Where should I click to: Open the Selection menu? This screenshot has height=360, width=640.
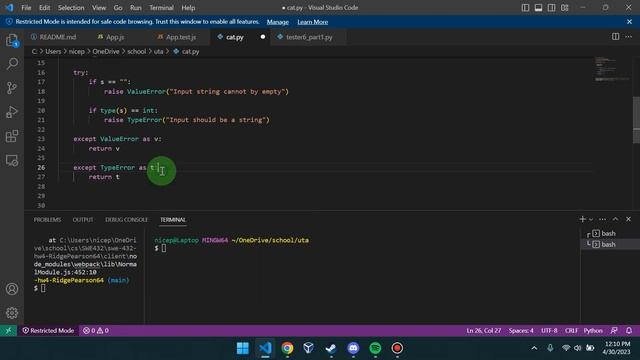71,8
